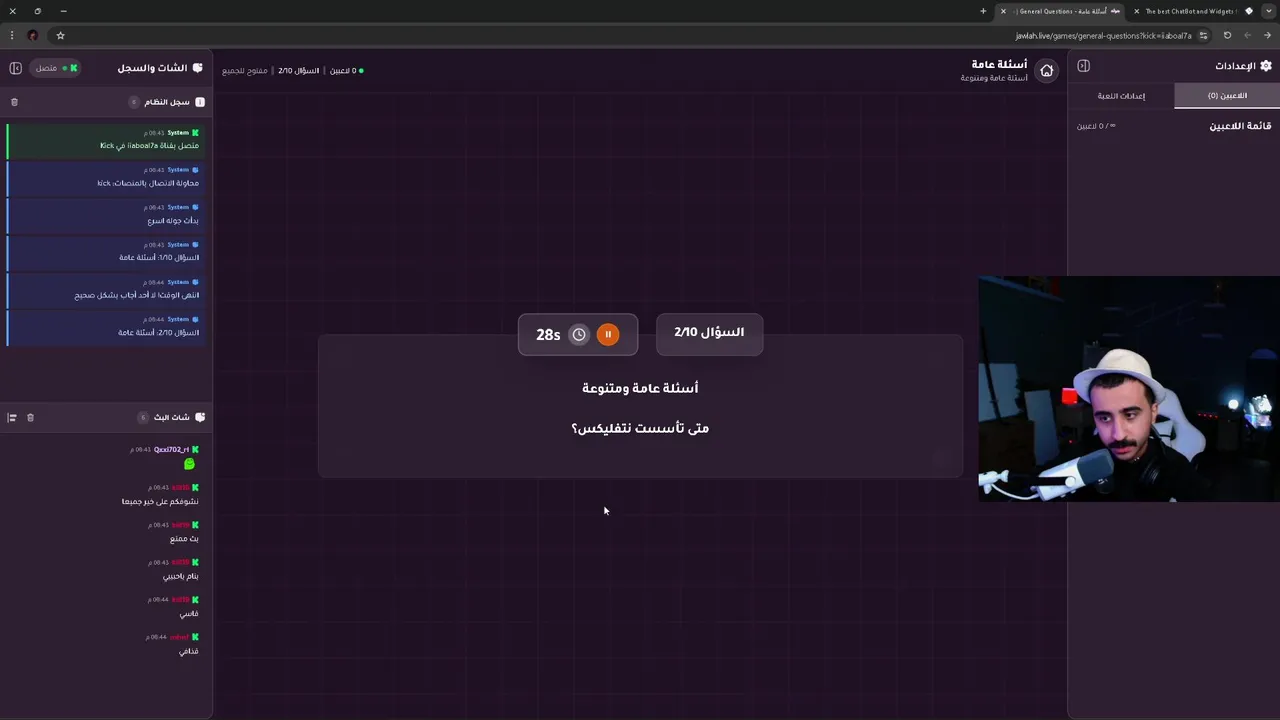Toggle stream chat layout icon
Viewport: 1280px width, 720px height.
click(x=12, y=417)
